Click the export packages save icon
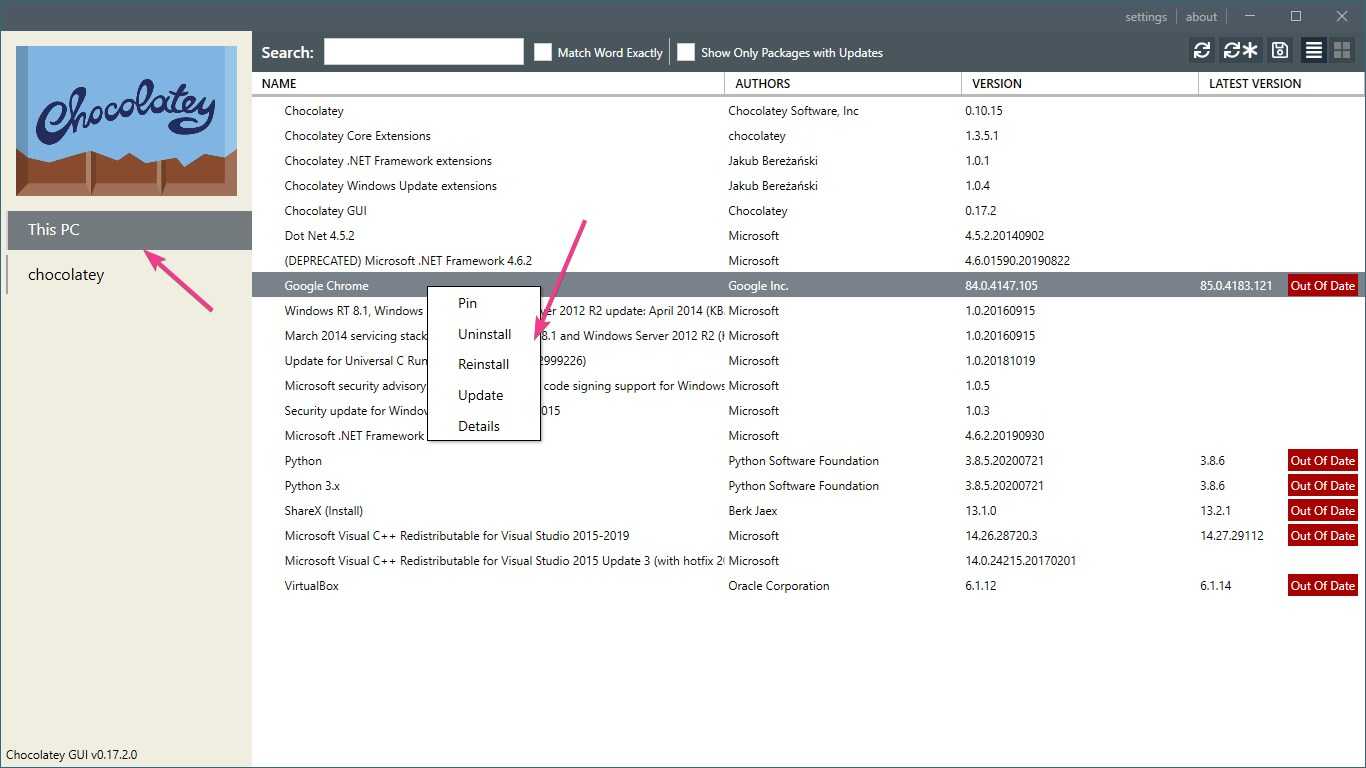This screenshot has width=1366, height=768. (1280, 51)
